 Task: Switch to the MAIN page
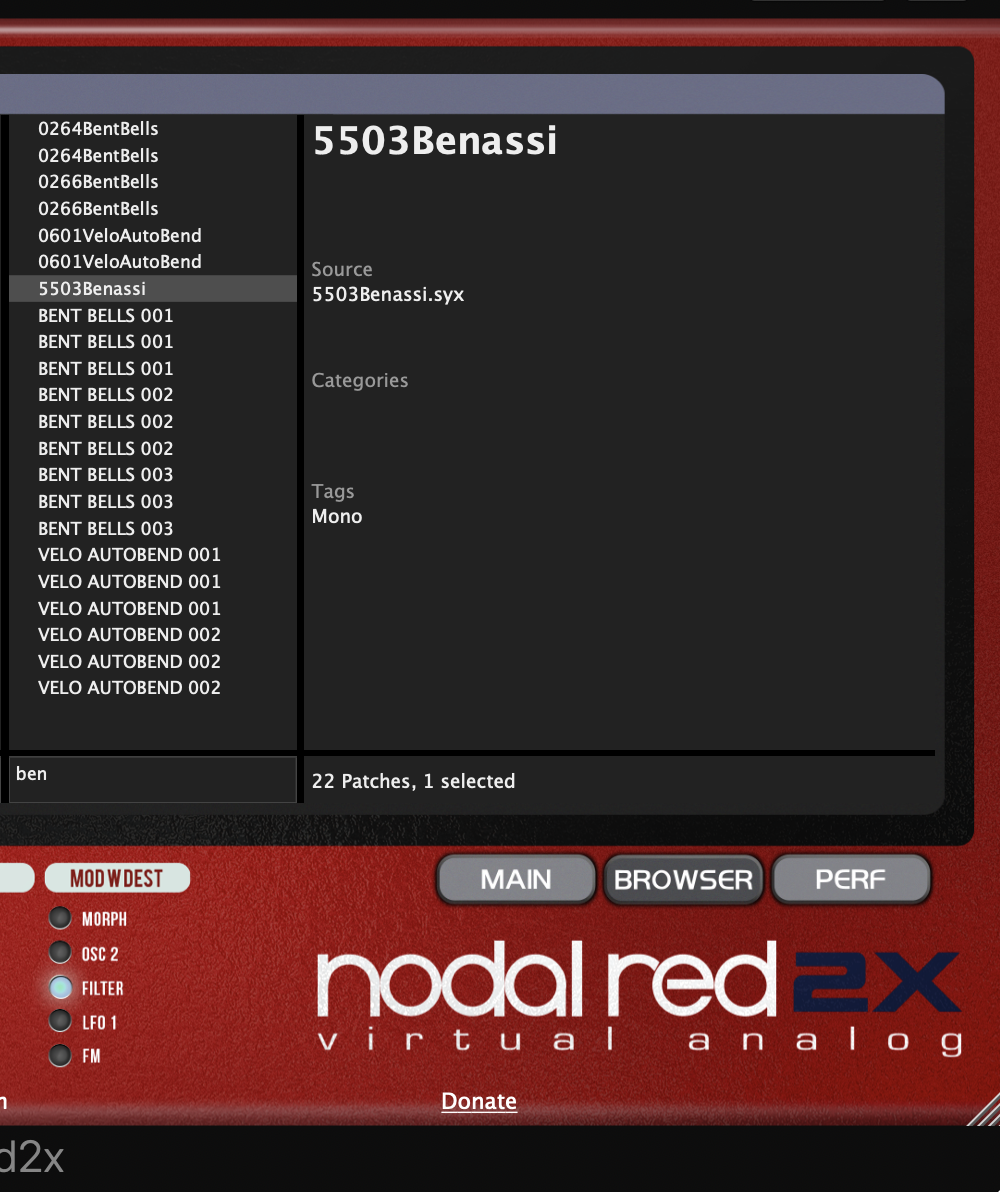point(516,880)
